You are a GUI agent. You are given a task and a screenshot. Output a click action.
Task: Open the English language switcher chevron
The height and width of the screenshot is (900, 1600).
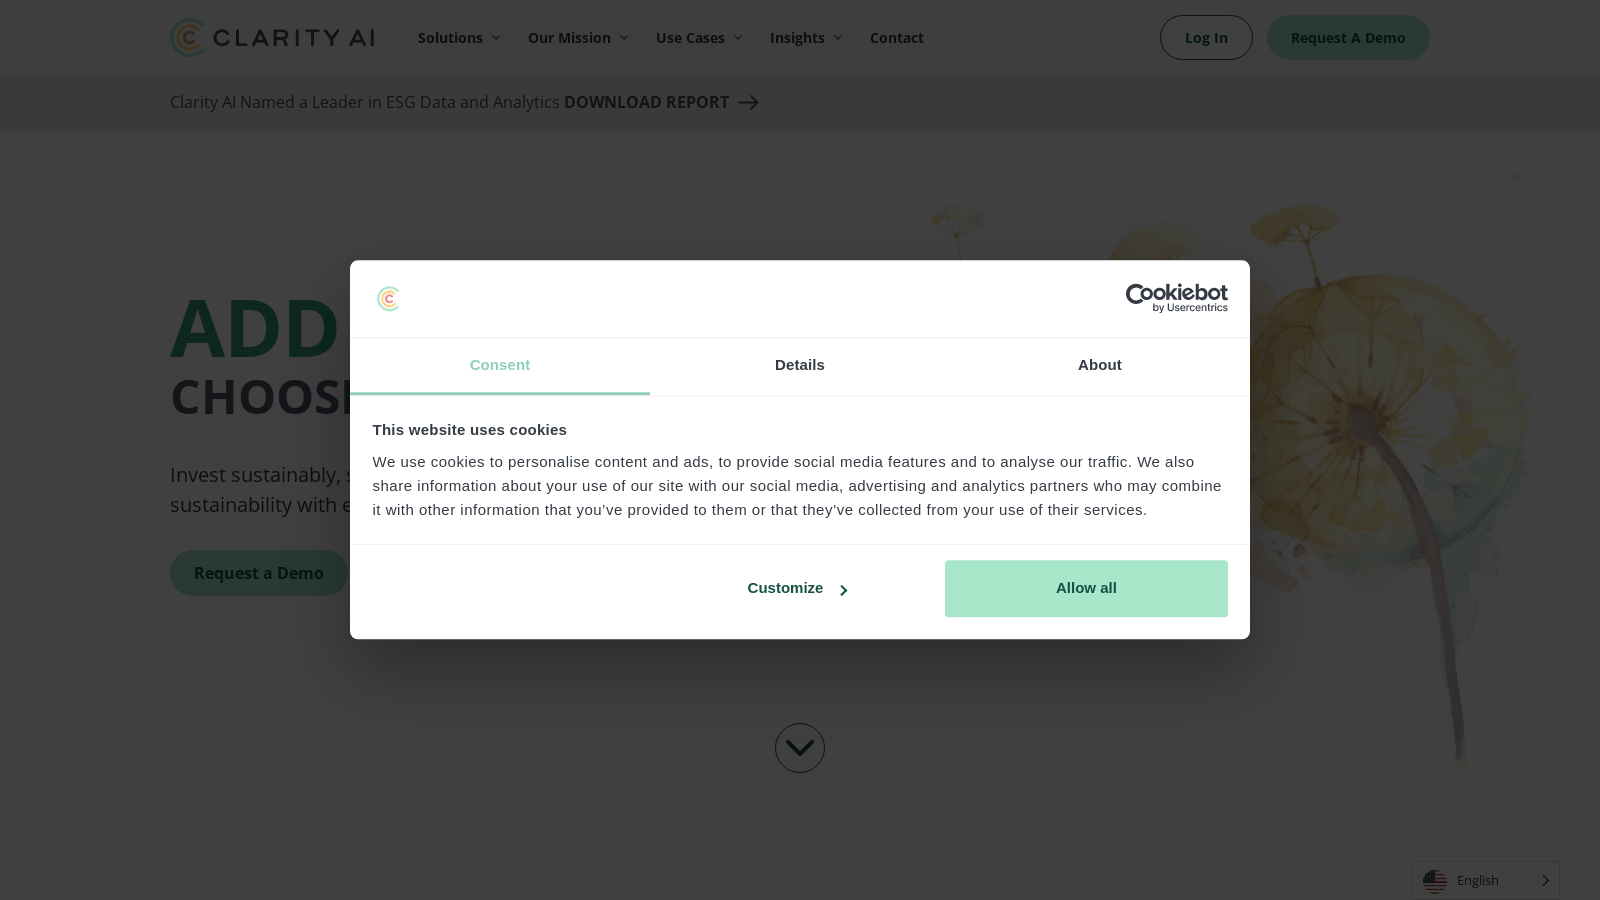[x=1545, y=881]
